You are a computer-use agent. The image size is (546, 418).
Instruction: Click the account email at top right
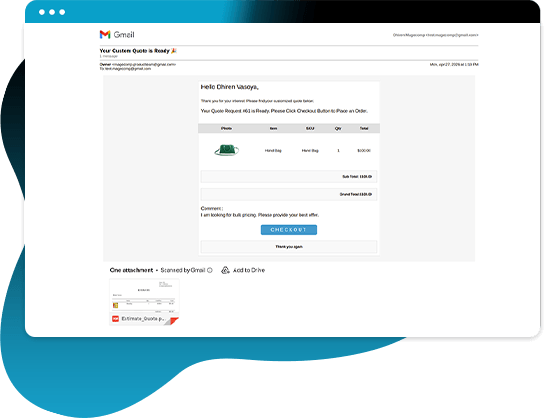coord(435,35)
